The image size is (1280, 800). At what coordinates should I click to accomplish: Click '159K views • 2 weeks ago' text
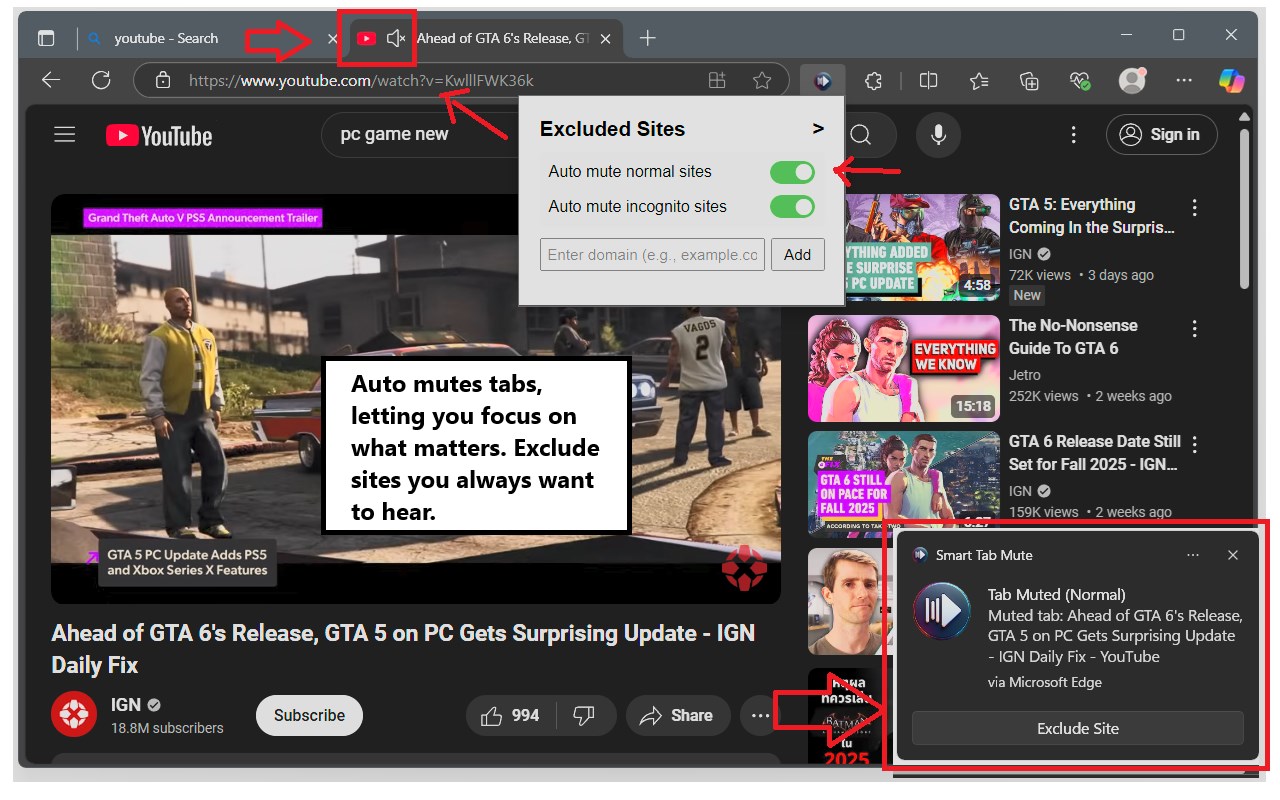pos(1090,512)
